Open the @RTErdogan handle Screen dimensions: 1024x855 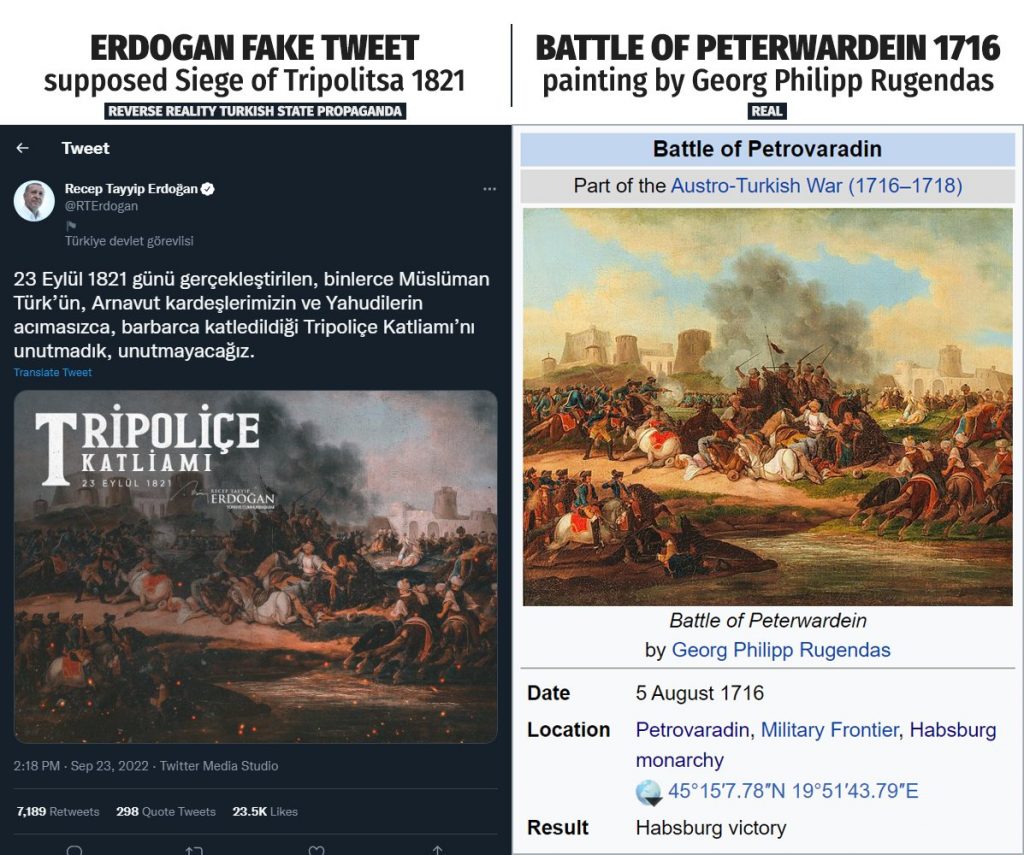point(101,206)
